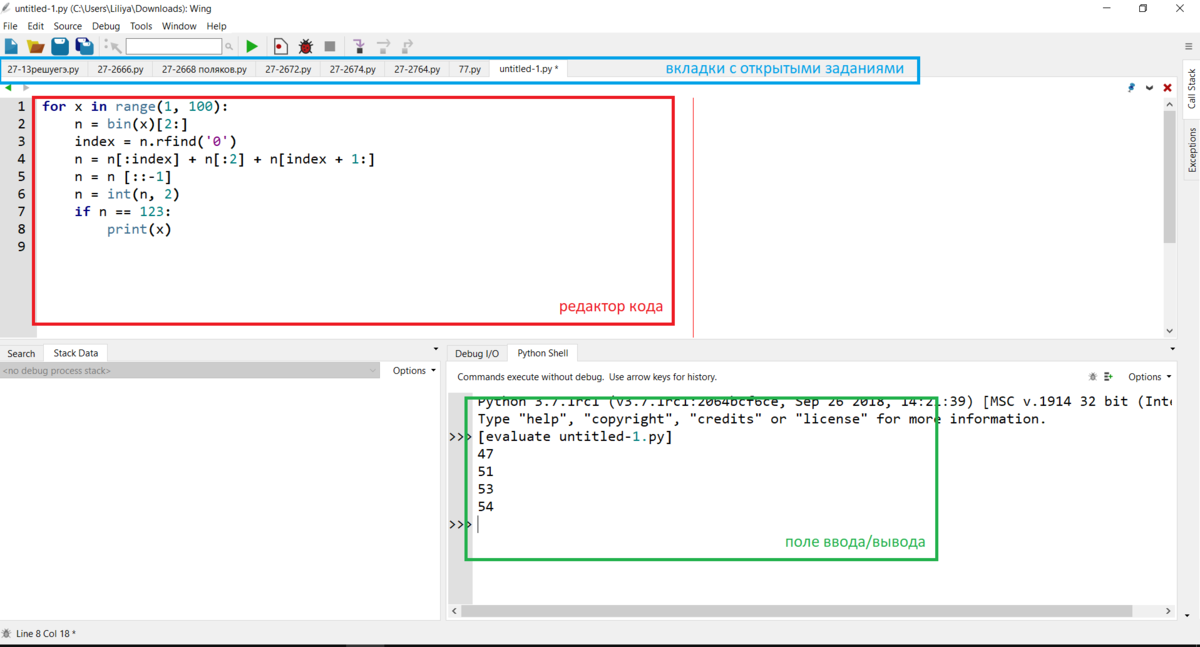Click the goto-definition arrow icon beside search box
The image size is (1200, 647).
pos(114,46)
